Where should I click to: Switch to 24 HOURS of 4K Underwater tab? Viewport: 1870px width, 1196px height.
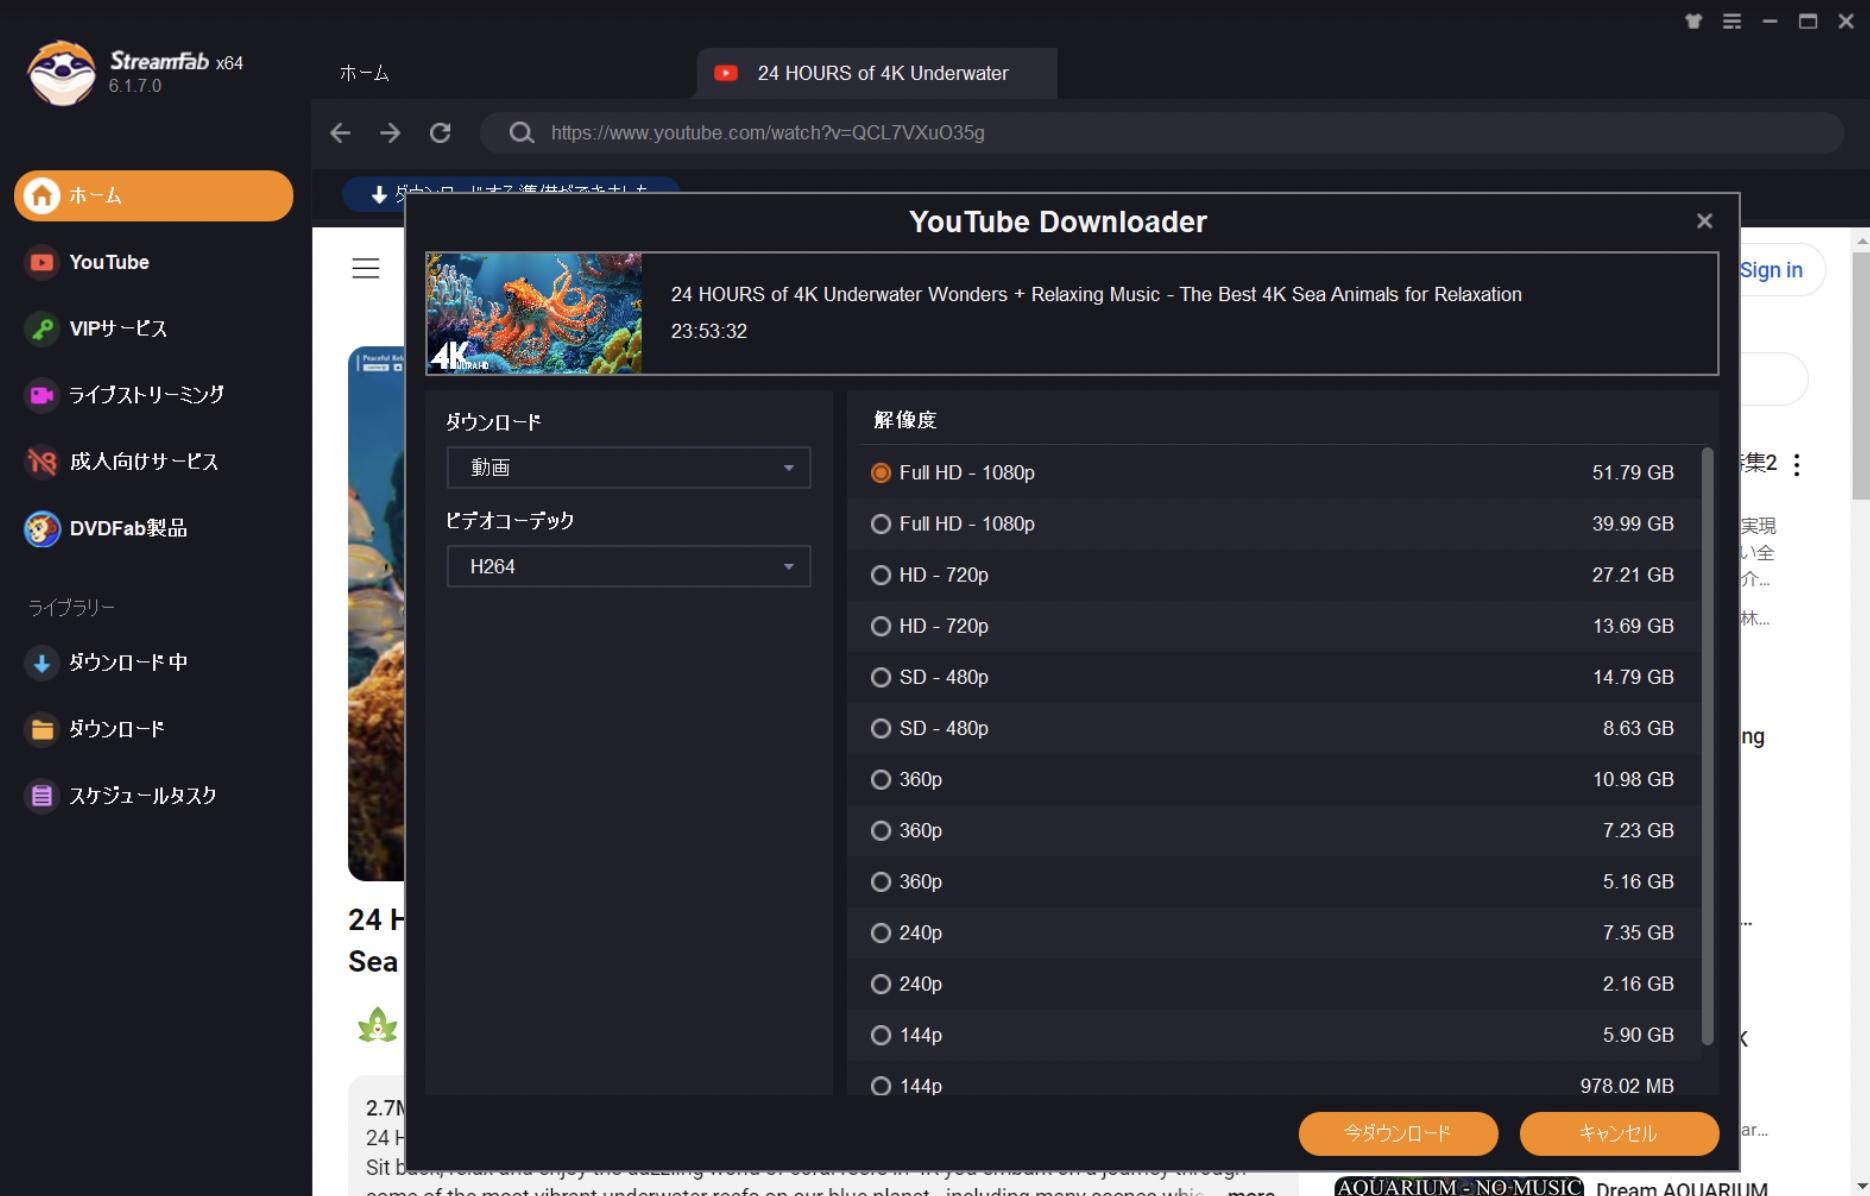(876, 73)
